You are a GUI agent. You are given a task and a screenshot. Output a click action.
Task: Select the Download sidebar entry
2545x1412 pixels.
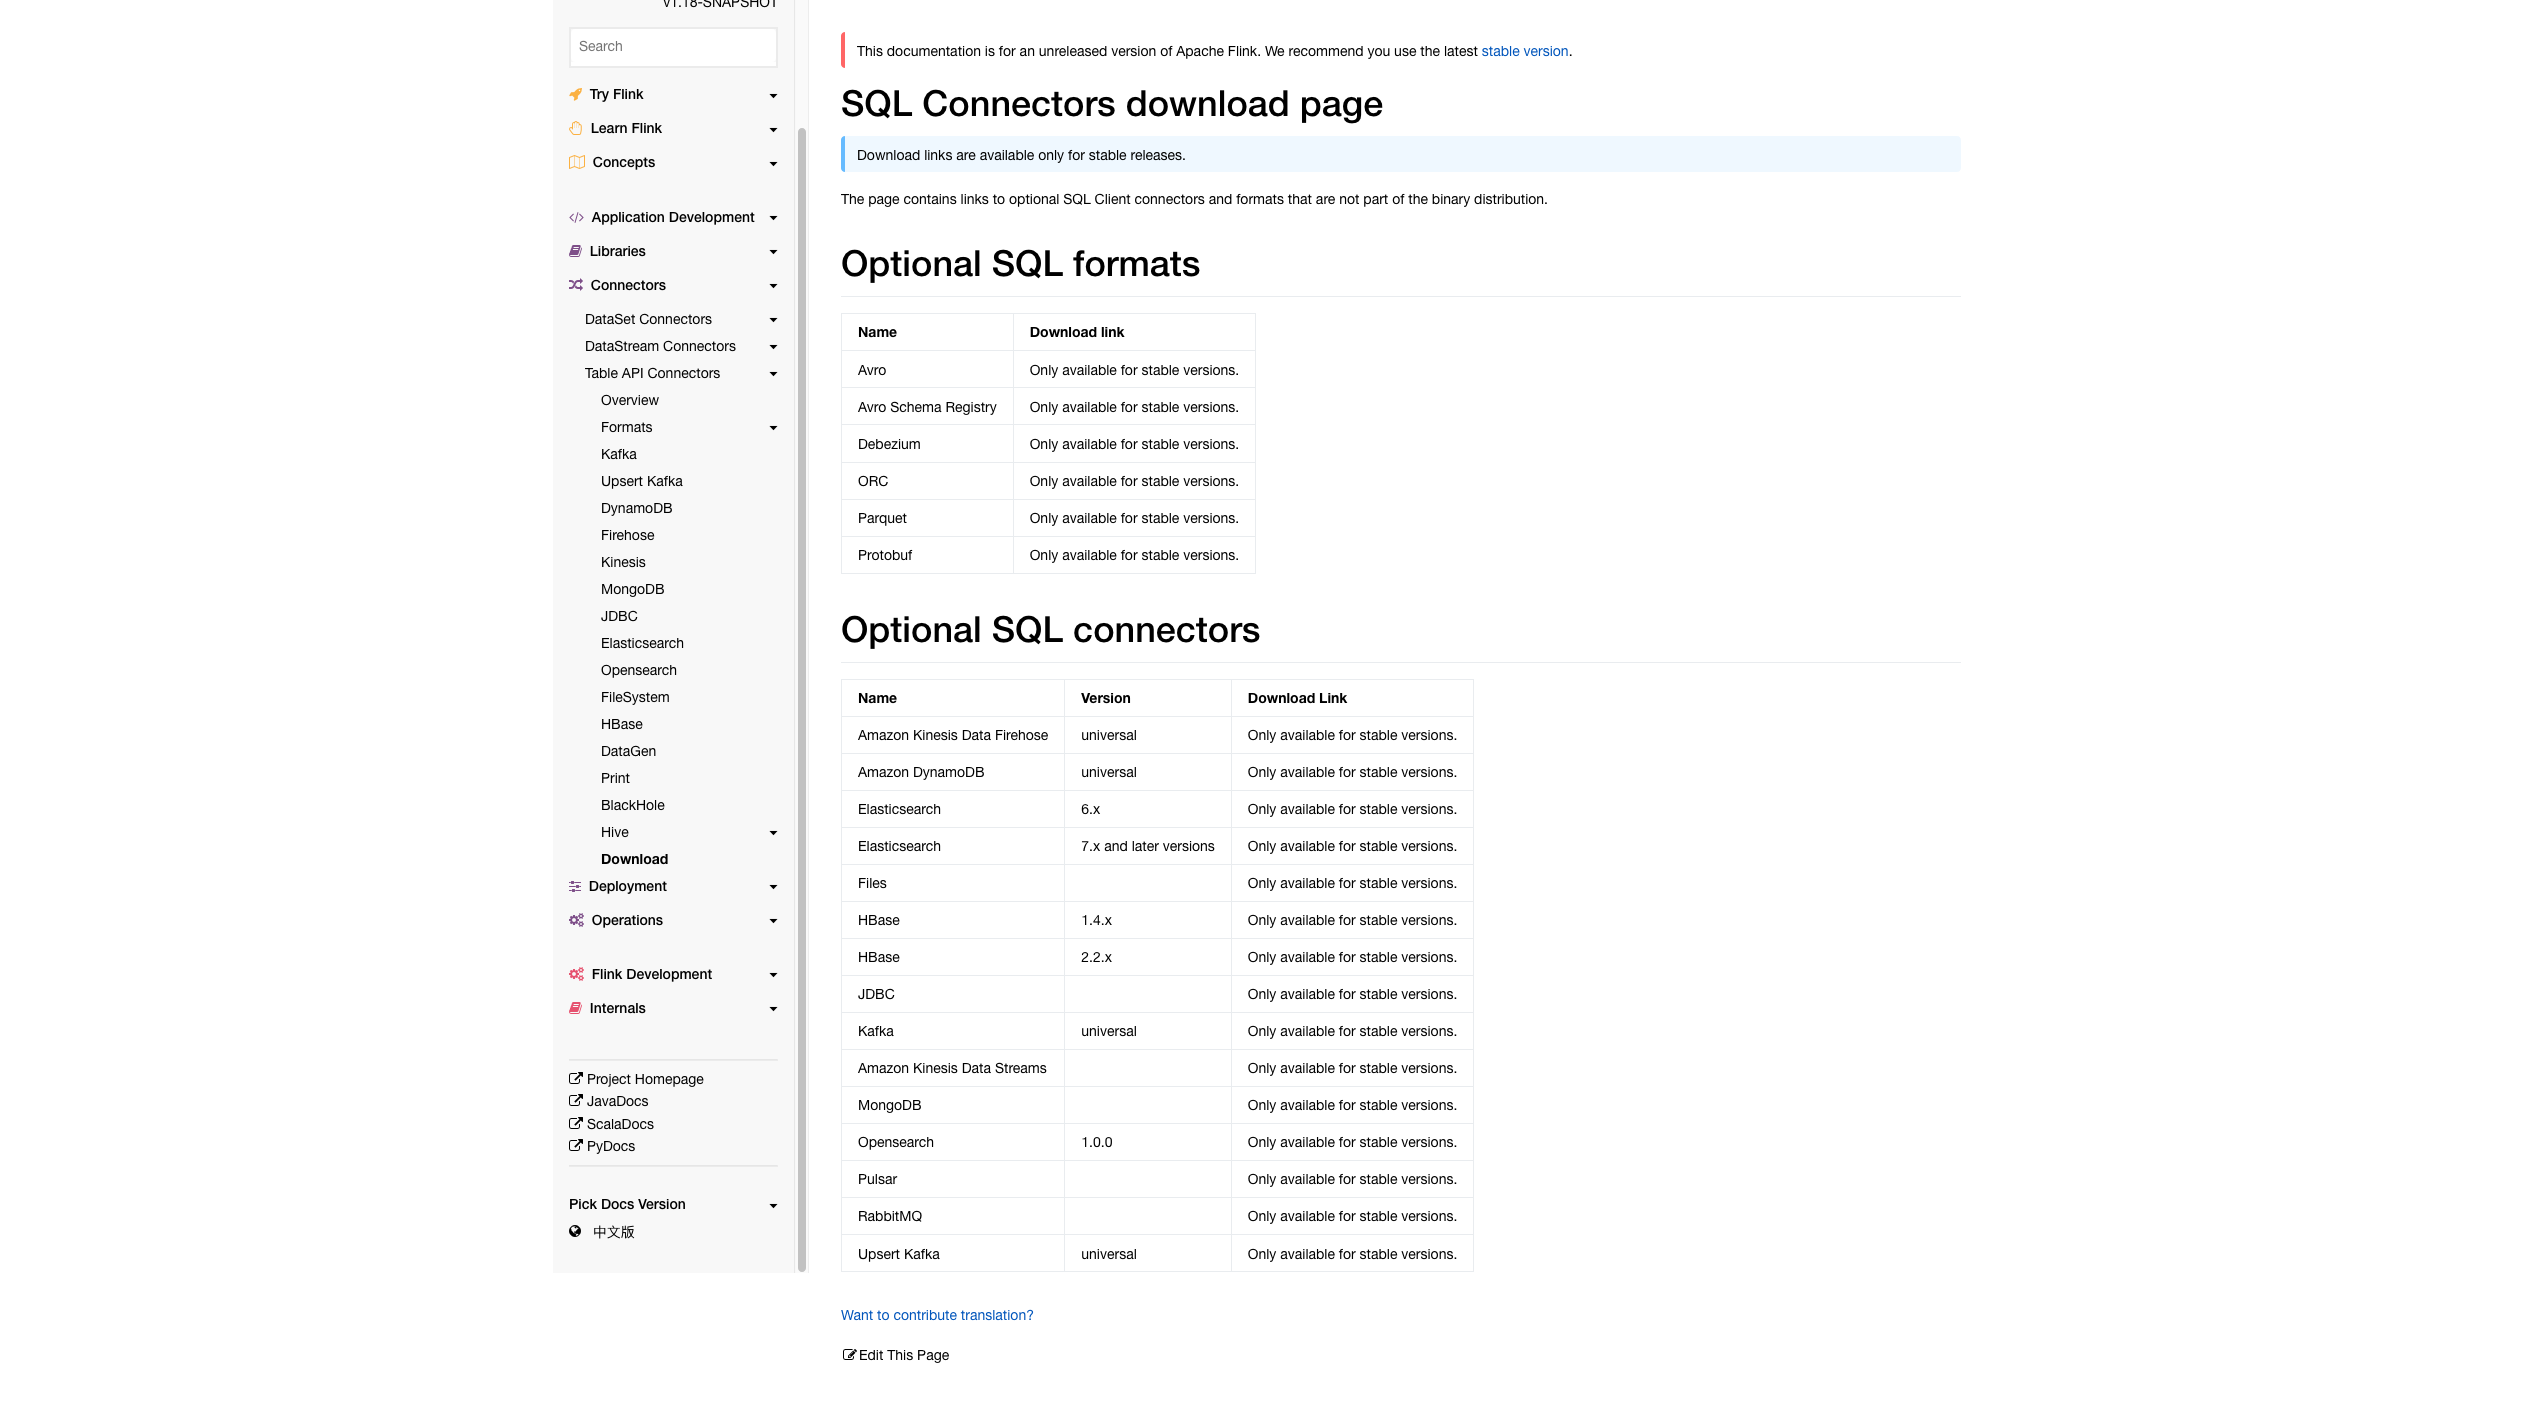pyautogui.click(x=634, y=859)
